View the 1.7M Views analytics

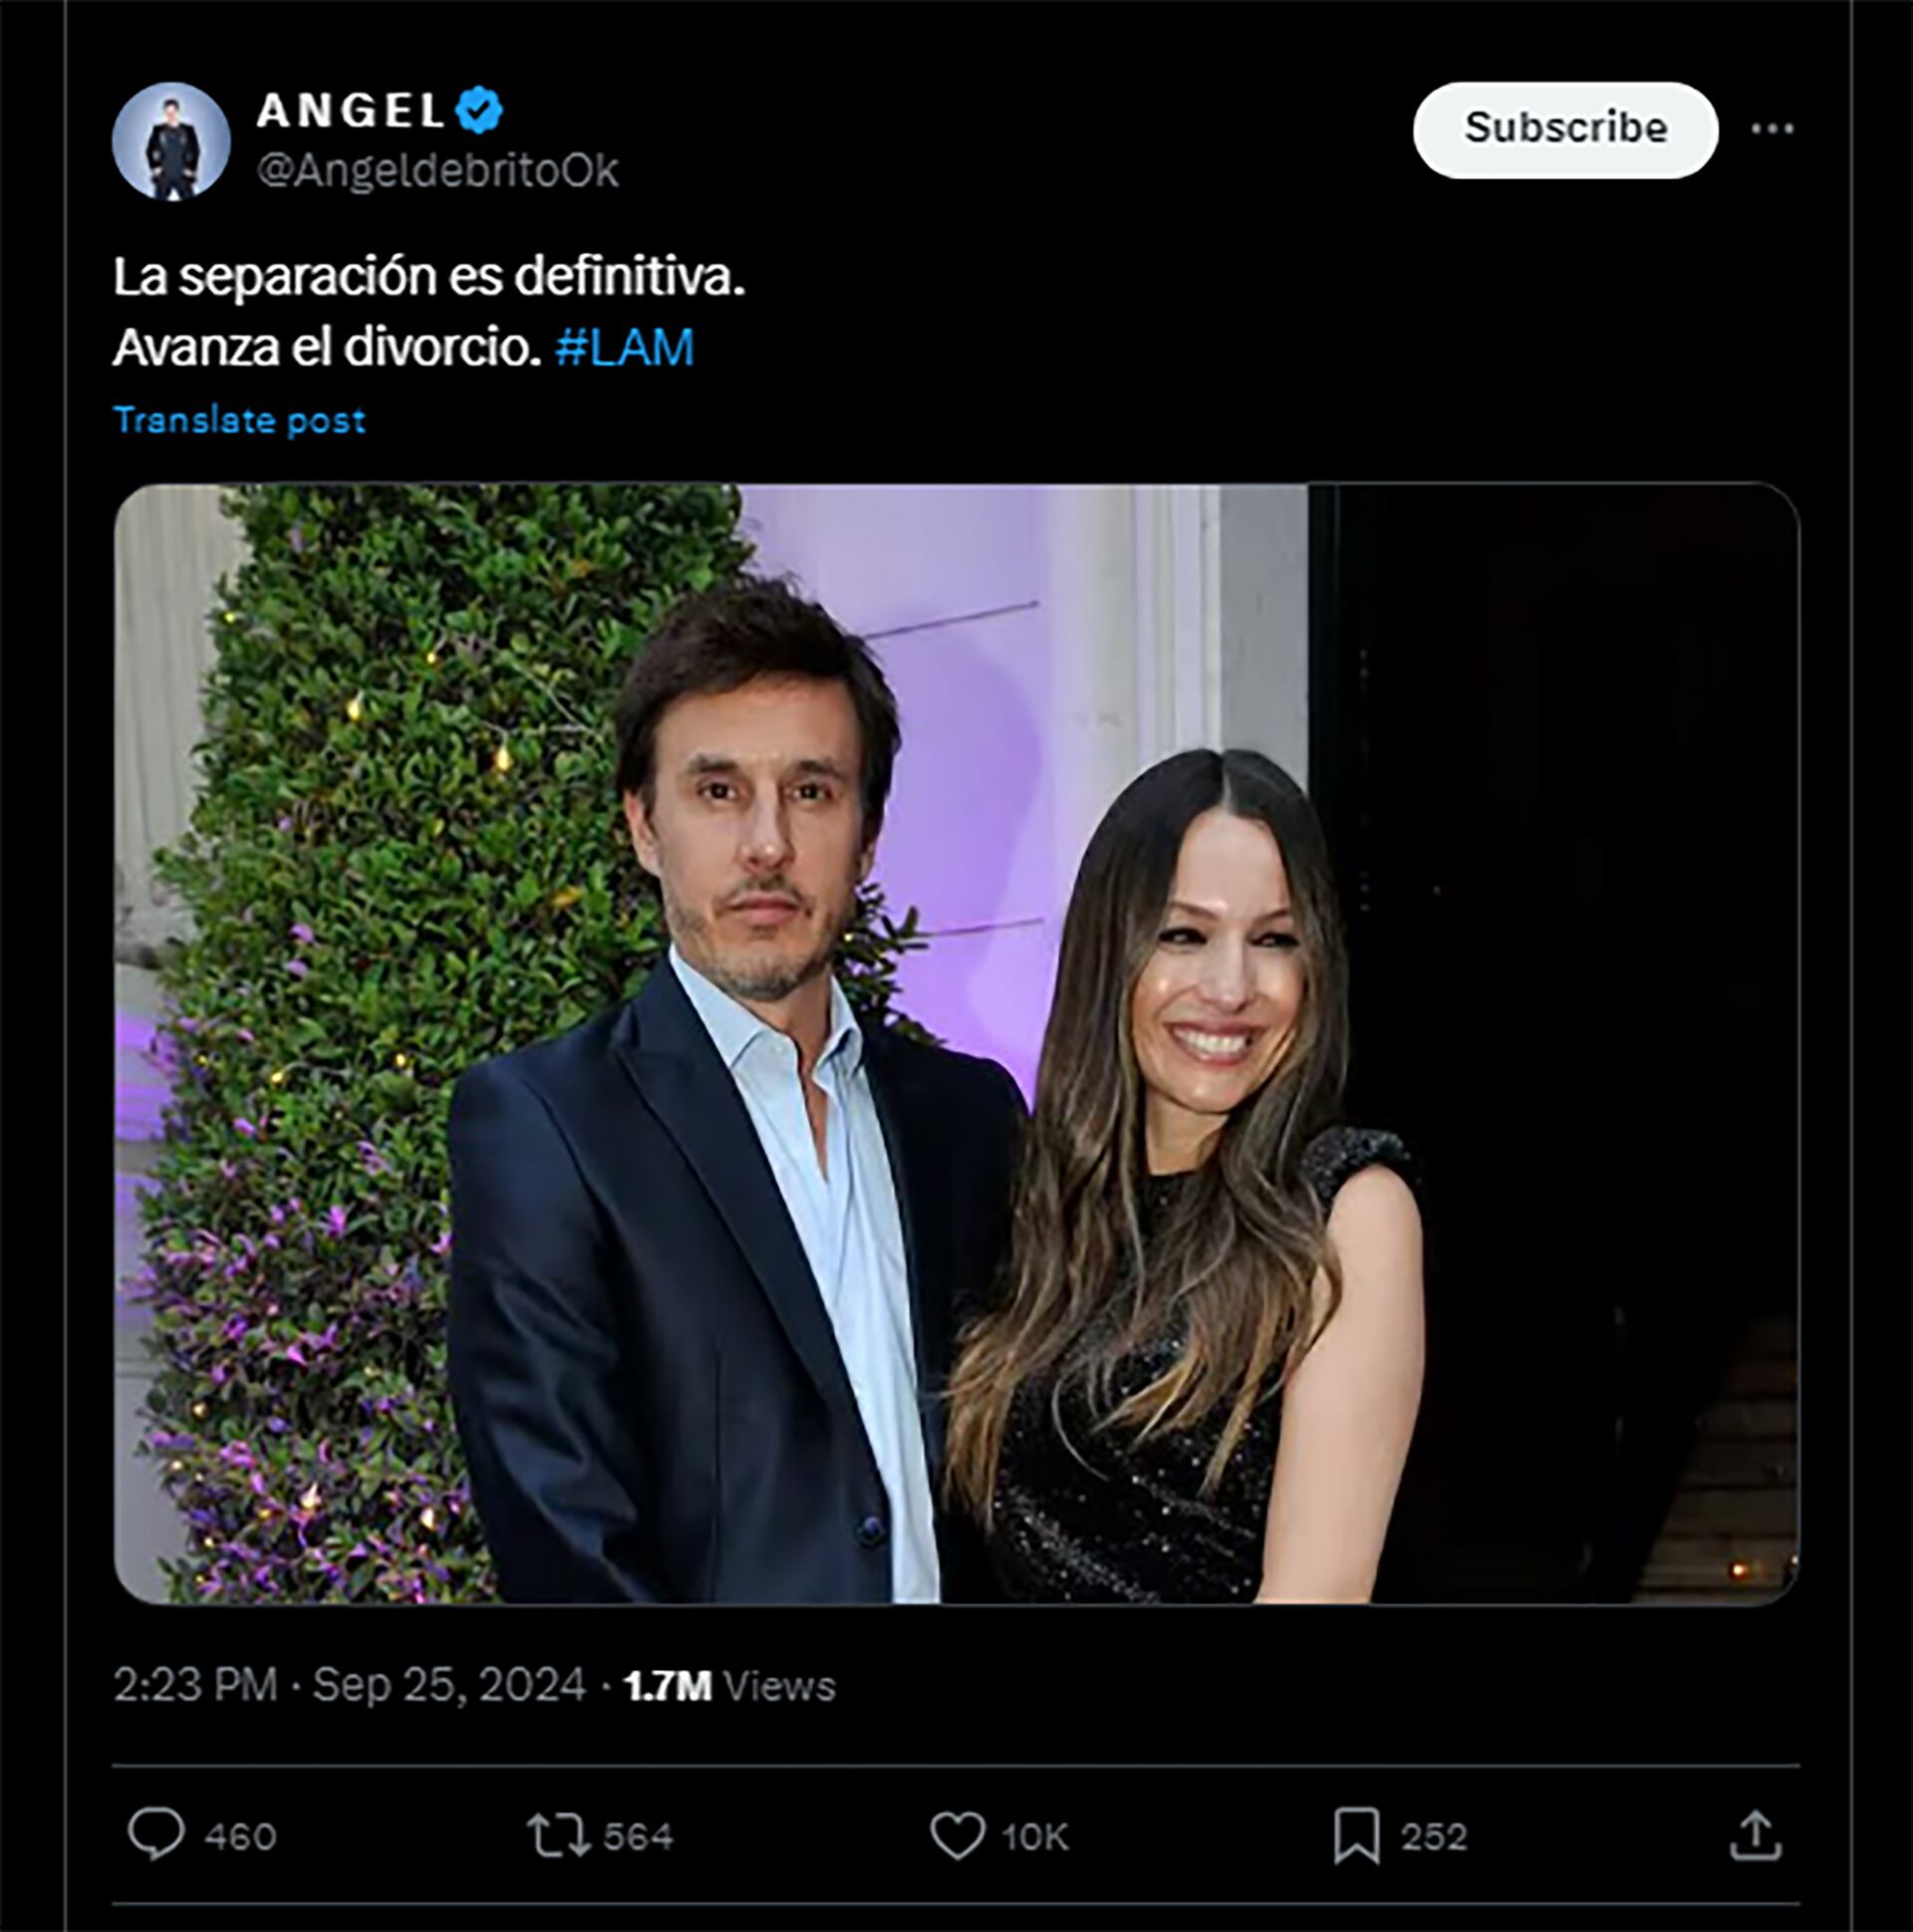729,1685
